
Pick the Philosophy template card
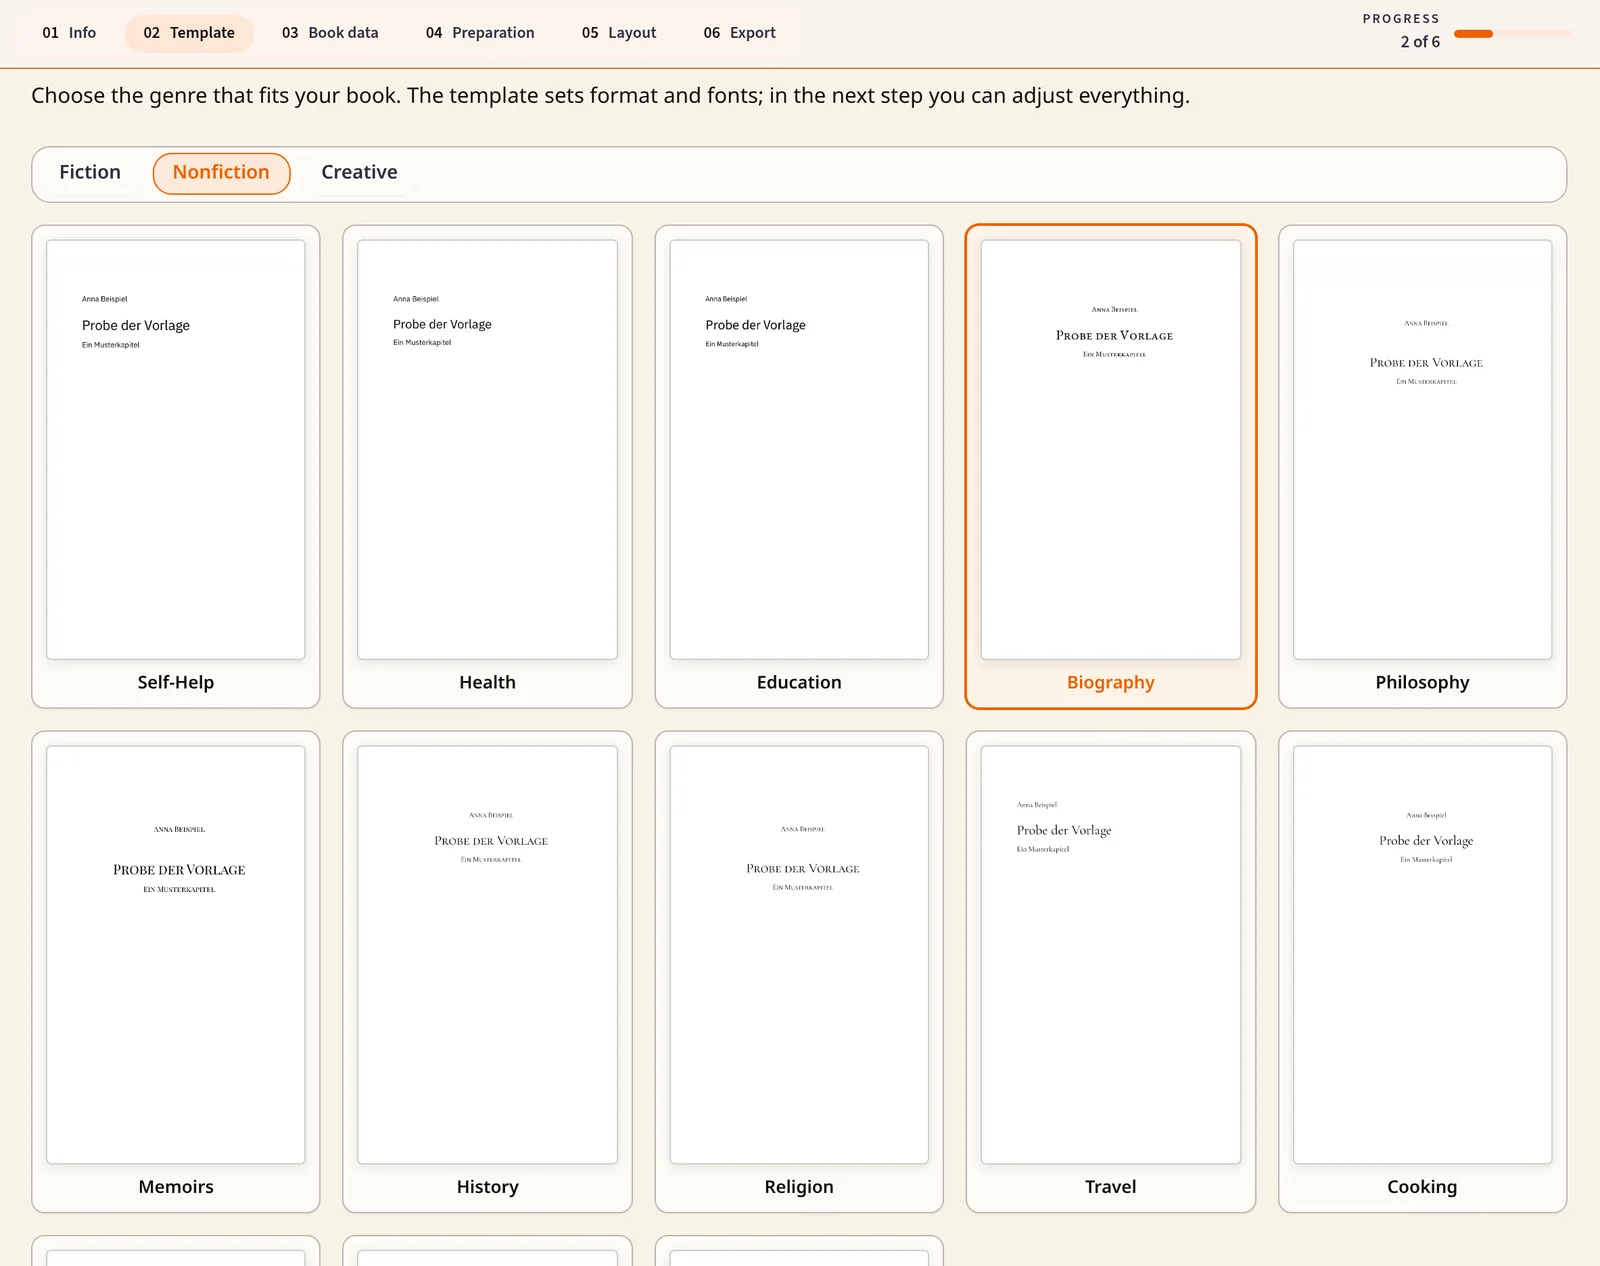point(1422,467)
